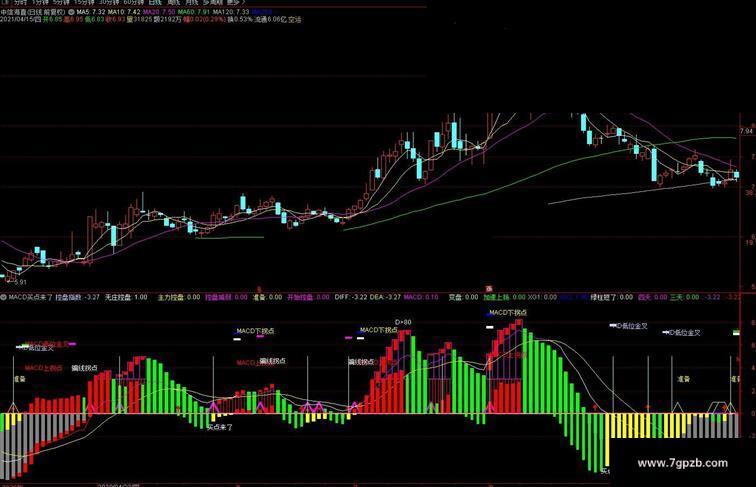Screen dimensions: 756x487
Task: Click the 换0.53% turnover rate value
Action: [240, 20]
